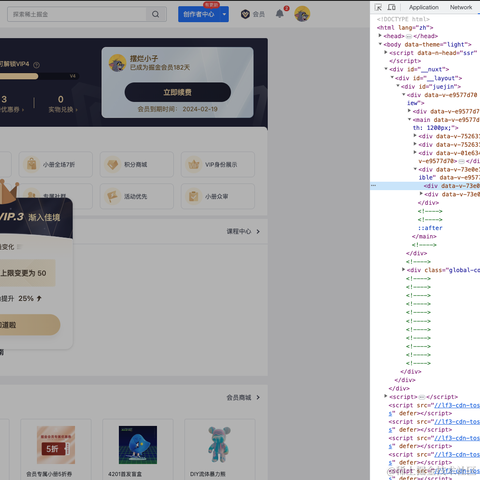Viewport: 480px width, 480px height.
Task: Click 会员到期时间 2024-02-19 text
Action: pos(177,109)
